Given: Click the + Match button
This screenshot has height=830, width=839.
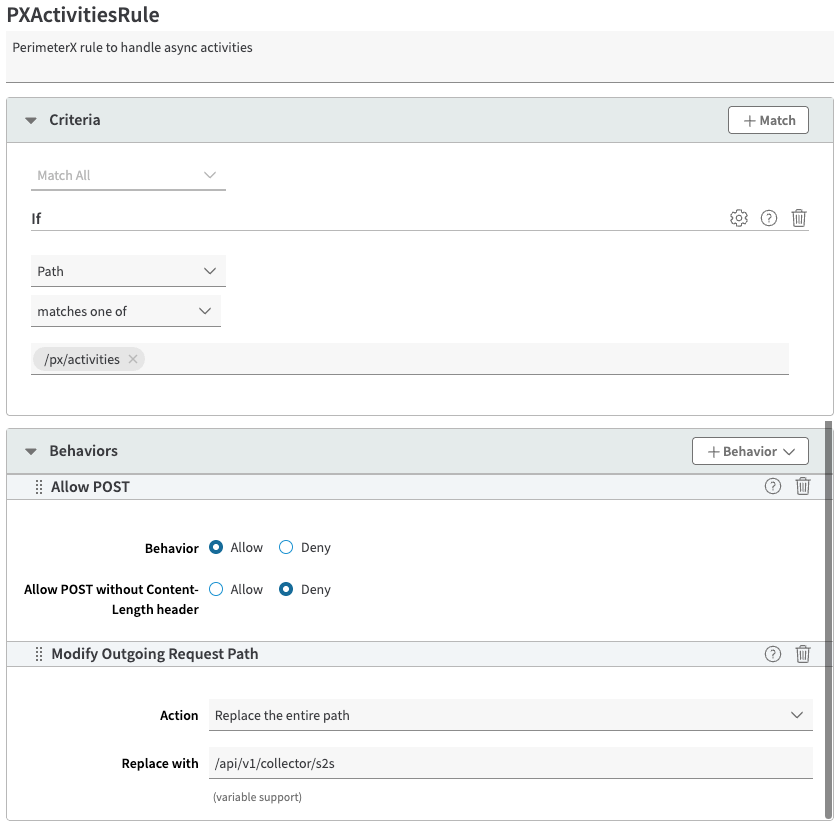Looking at the screenshot, I should tap(768, 120).
